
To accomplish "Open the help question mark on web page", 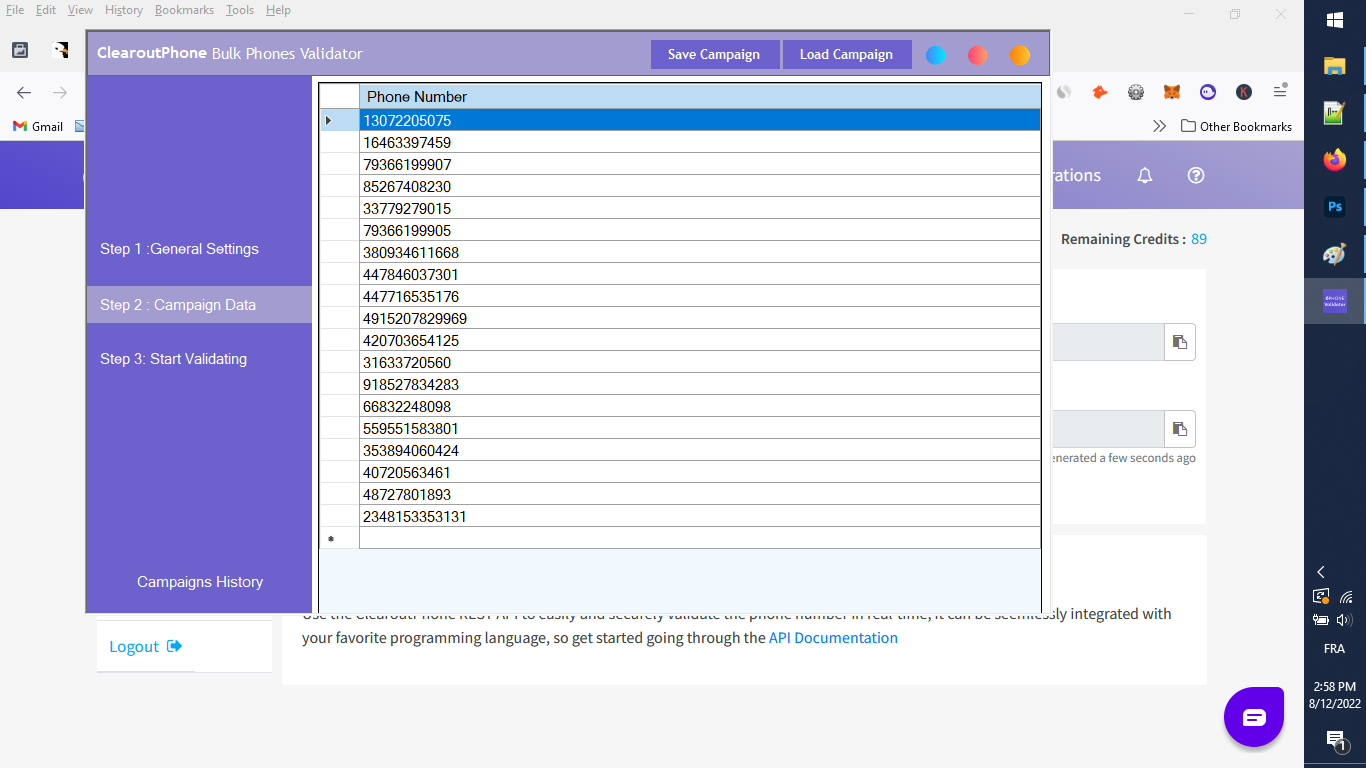I will tap(1196, 175).
